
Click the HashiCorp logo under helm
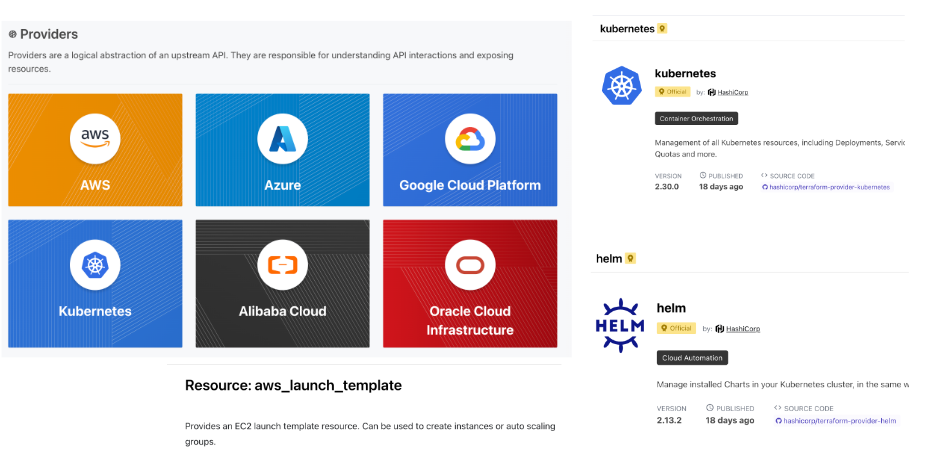tap(720, 329)
